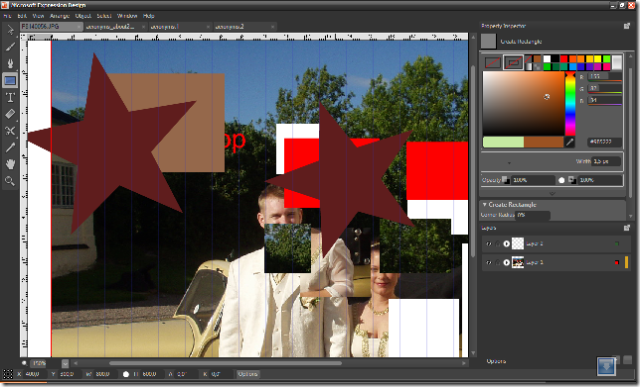Click the hex color value field
The image size is (640, 387).
604,142
